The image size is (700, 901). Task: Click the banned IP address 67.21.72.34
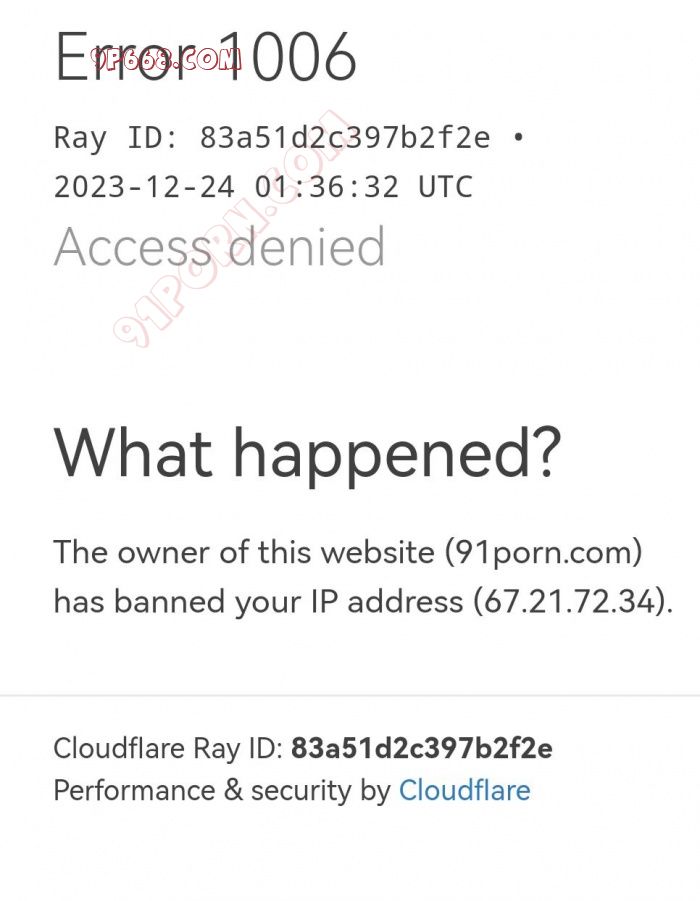point(571,601)
